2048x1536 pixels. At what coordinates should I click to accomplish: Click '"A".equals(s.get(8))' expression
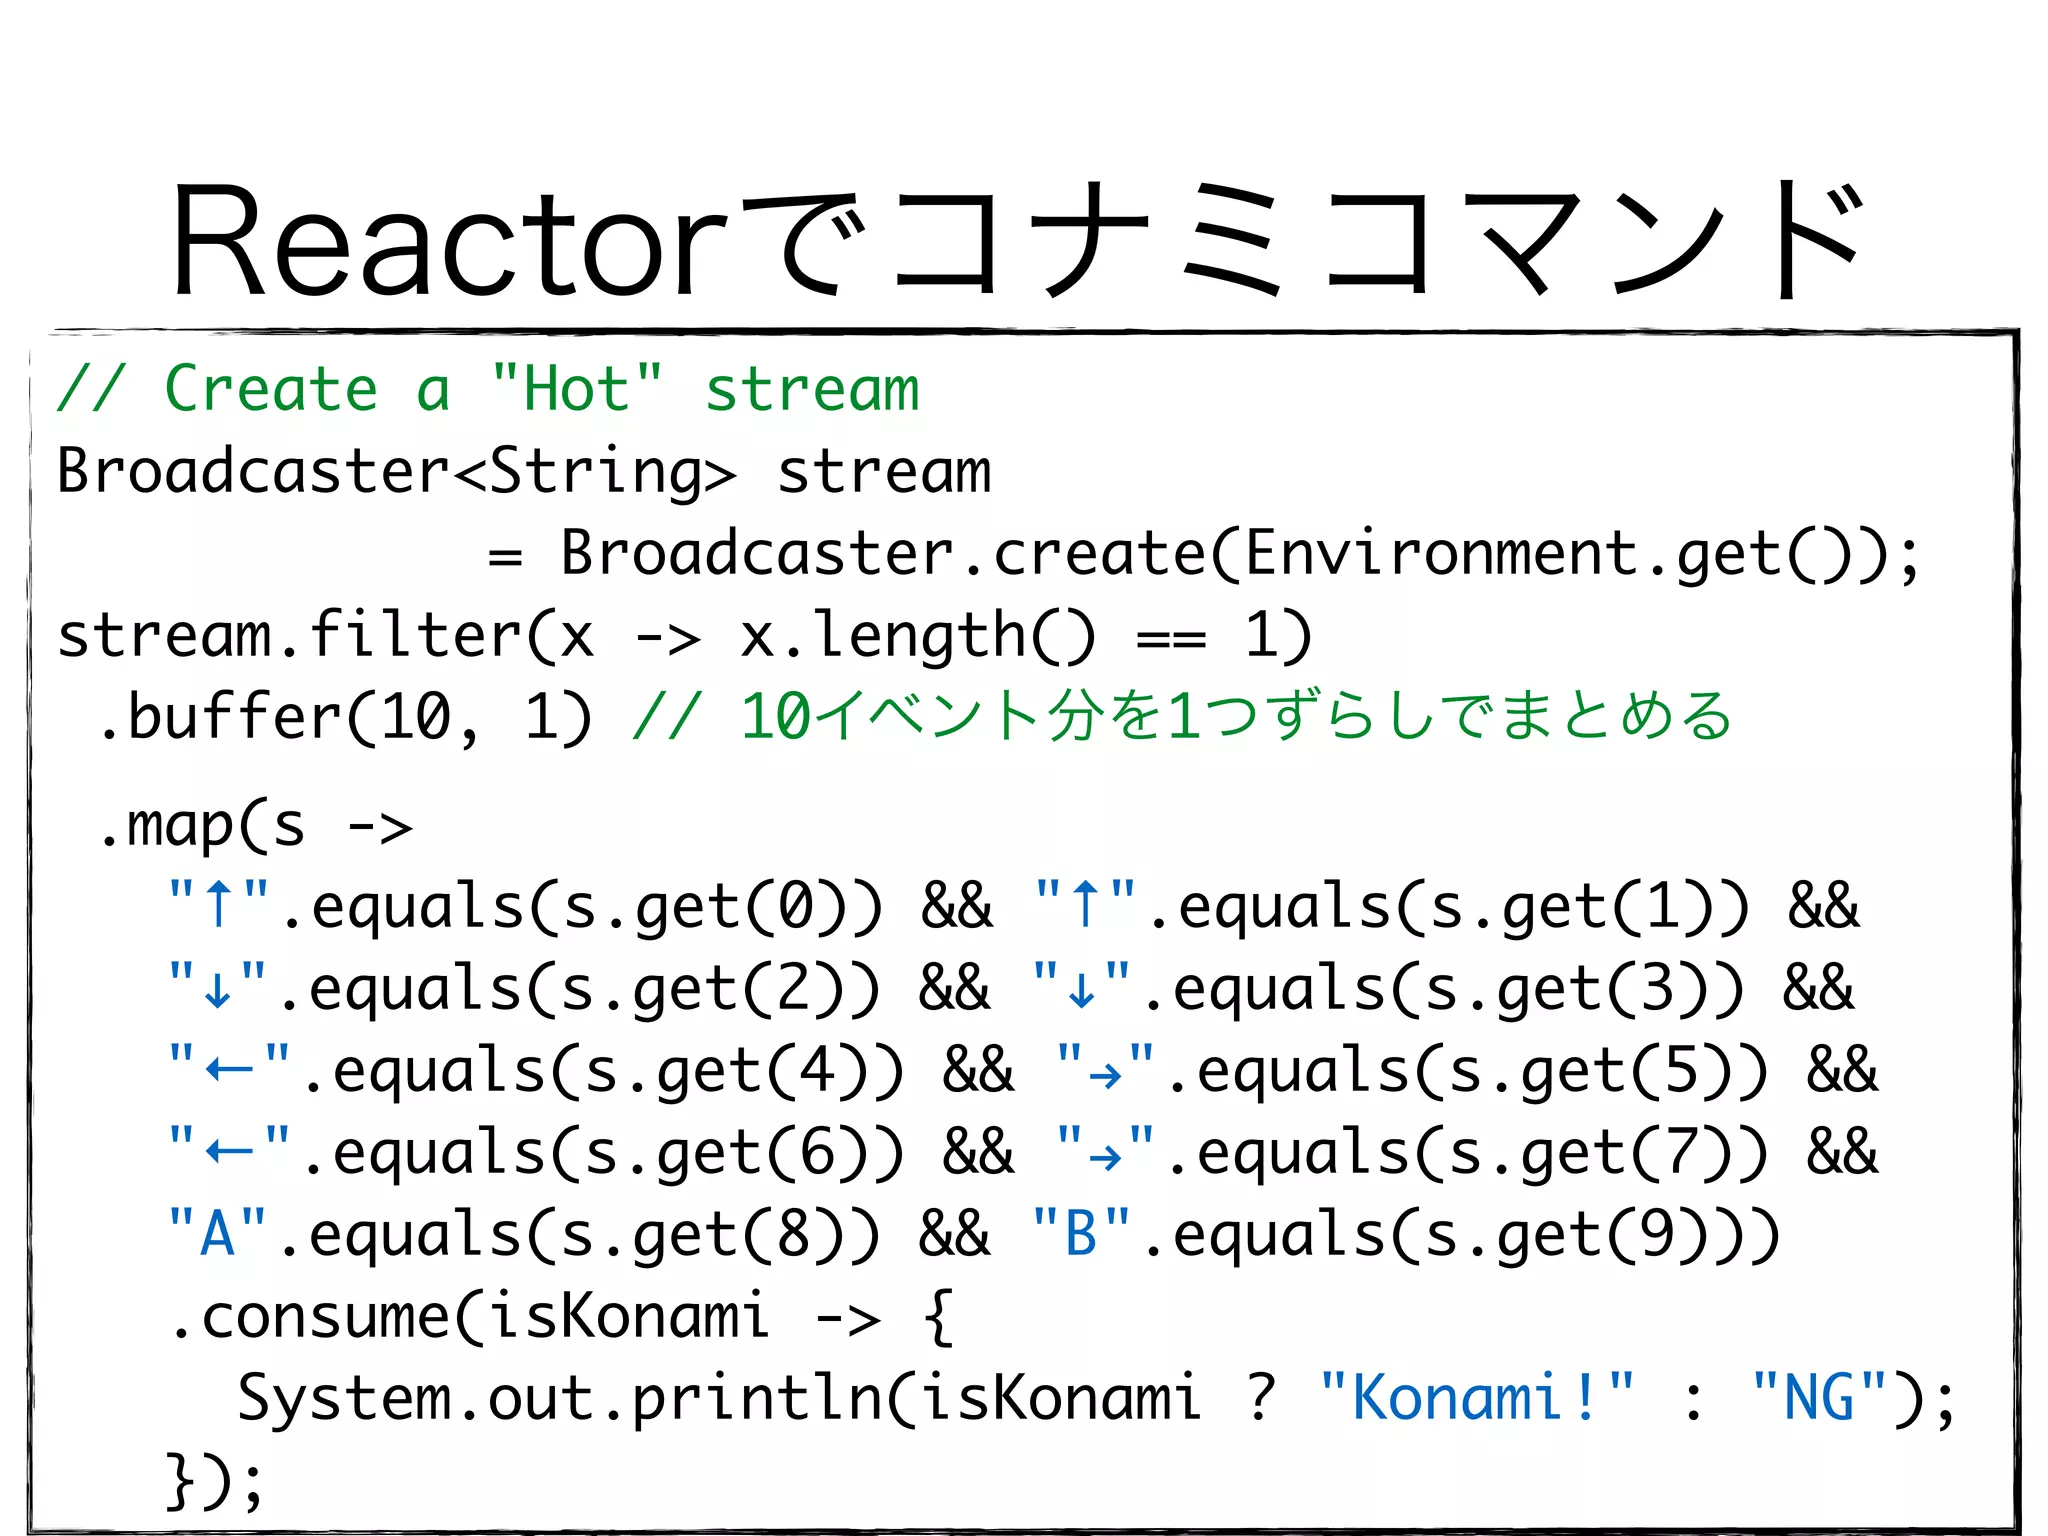coord(524,1236)
